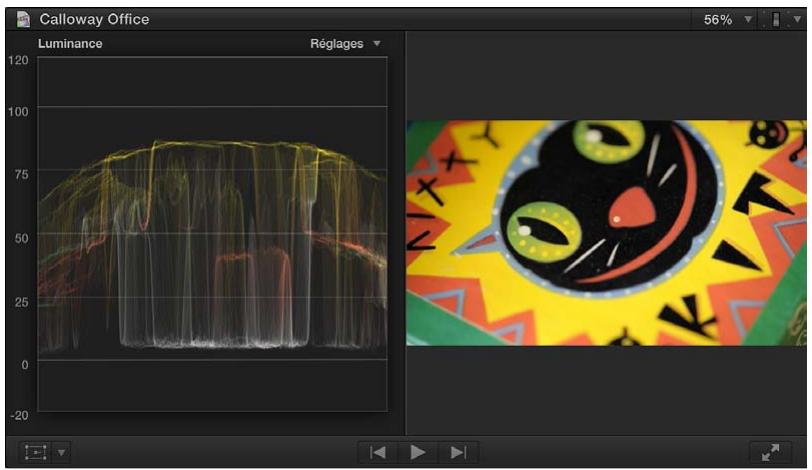Click the 75 scale label

pyautogui.click(x=21, y=174)
